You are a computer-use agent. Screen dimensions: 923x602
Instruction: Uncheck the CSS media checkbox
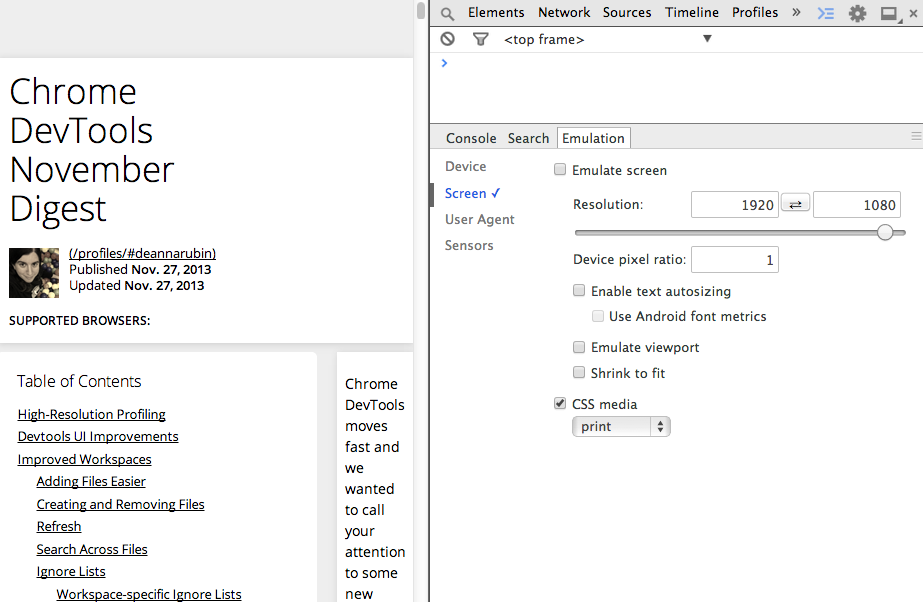pyautogui.click(x=560, y=404)
